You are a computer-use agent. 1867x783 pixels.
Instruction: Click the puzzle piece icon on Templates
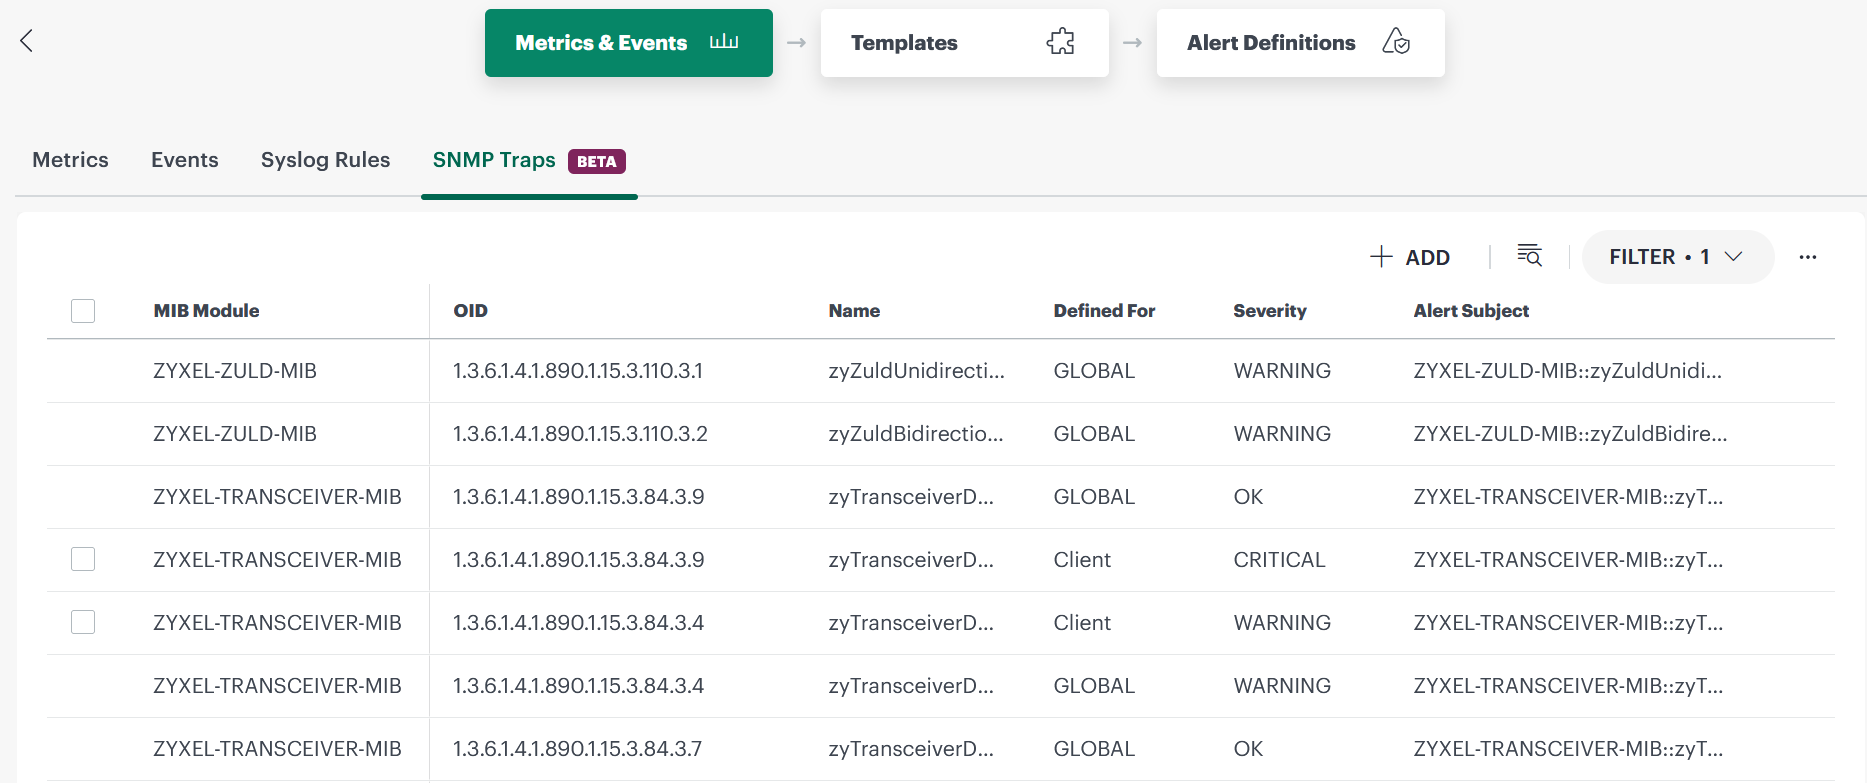pos(1060,42)
